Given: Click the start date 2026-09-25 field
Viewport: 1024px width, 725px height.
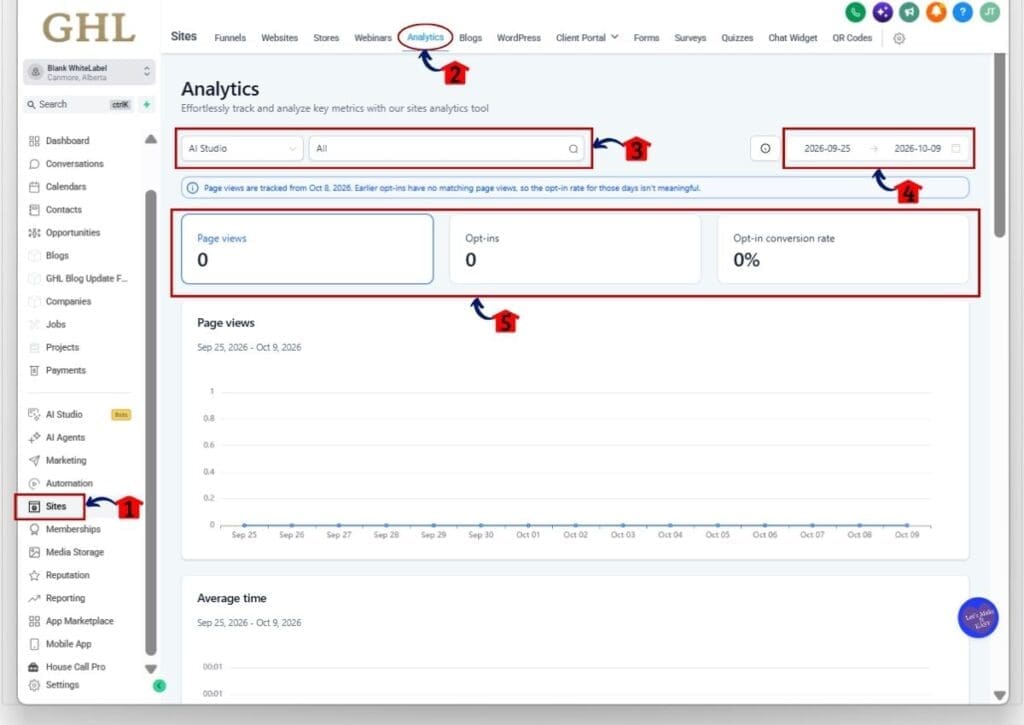Looking at the screenshot, I should point(827,149).
